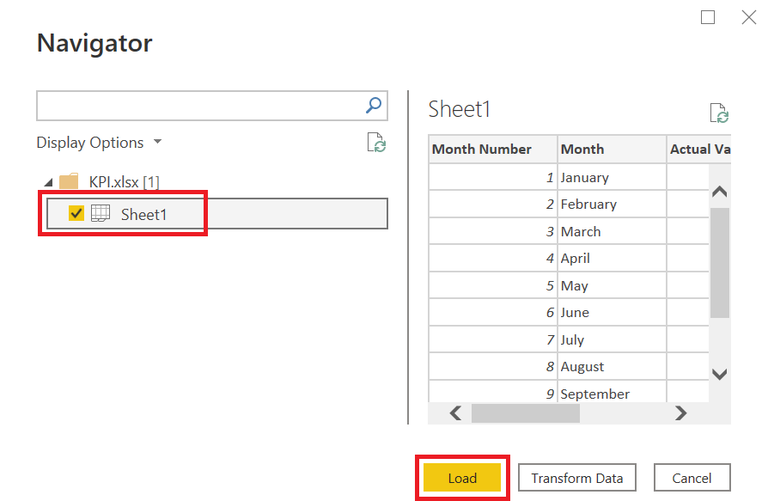Cancel the Navigator dialog
Screen dimensions: 768x501
click(691, 478)
